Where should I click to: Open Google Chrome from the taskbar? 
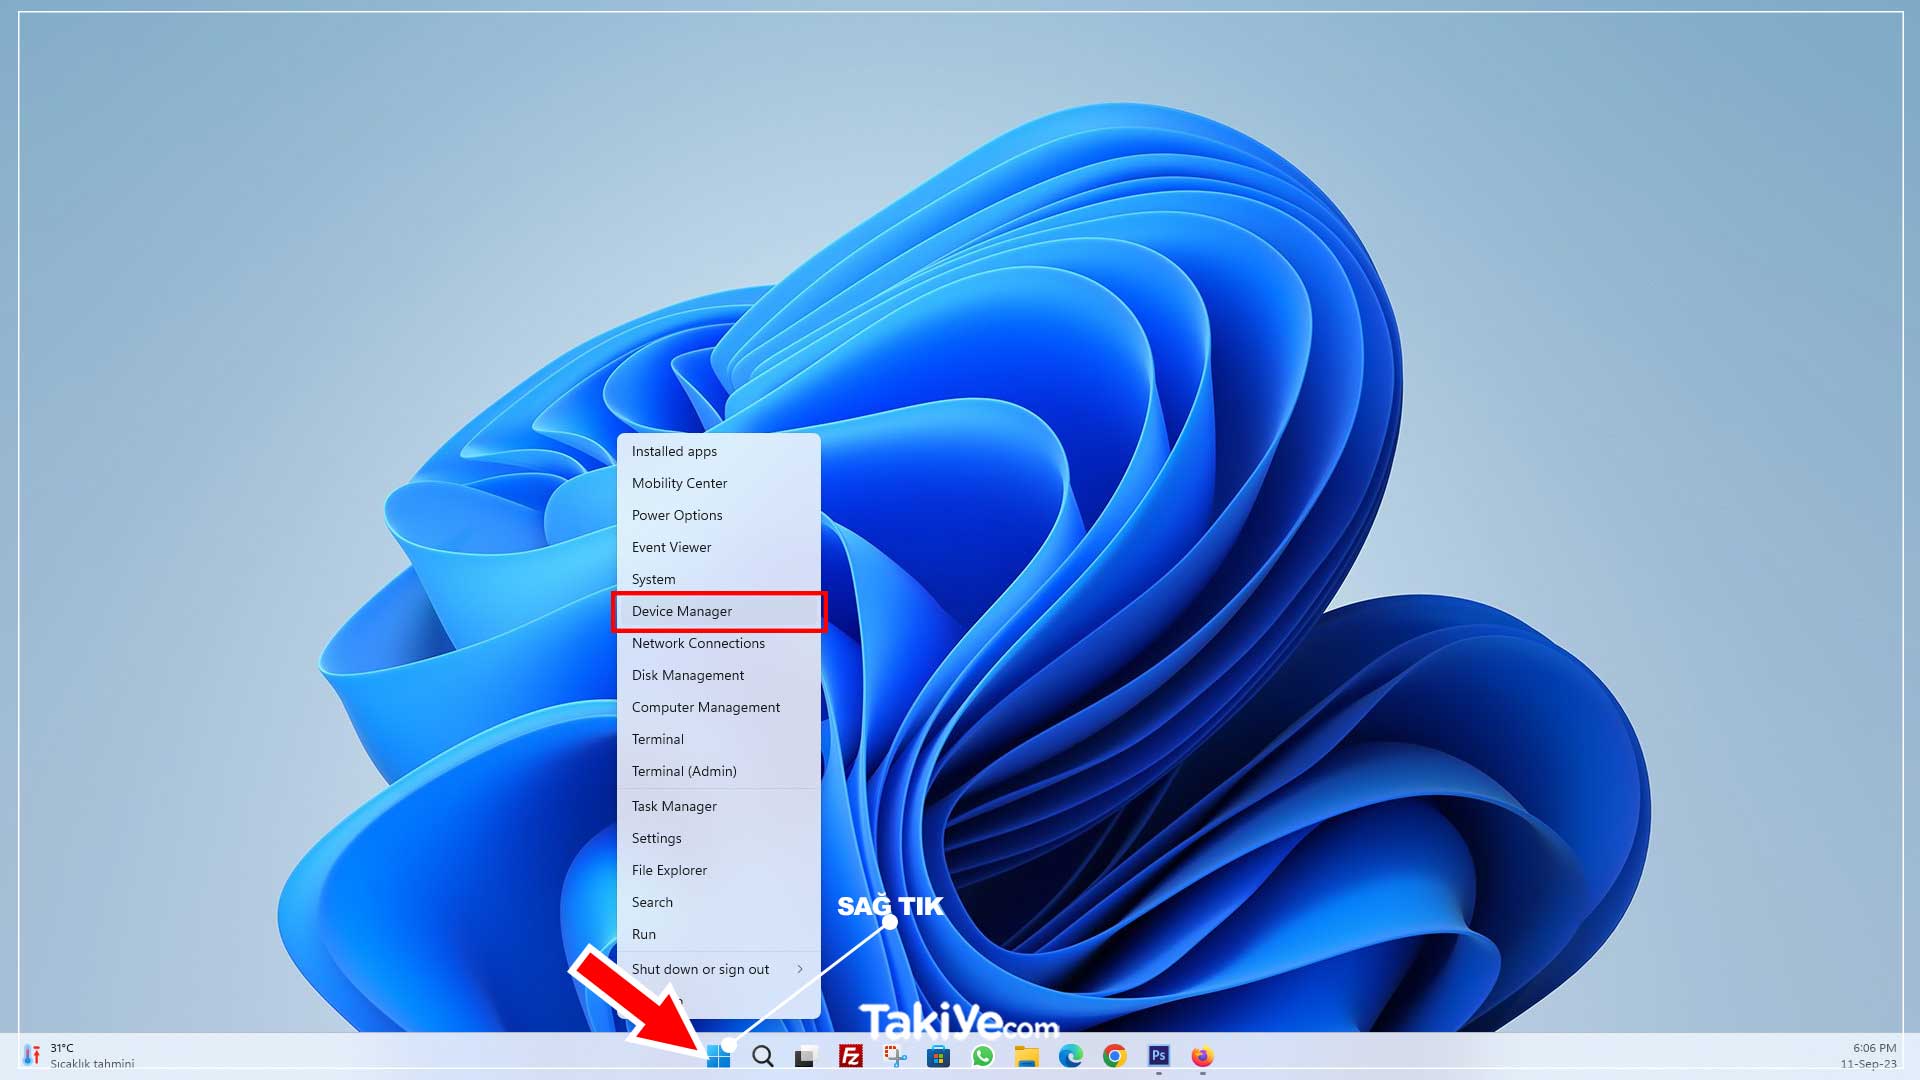point(1114,1057)
